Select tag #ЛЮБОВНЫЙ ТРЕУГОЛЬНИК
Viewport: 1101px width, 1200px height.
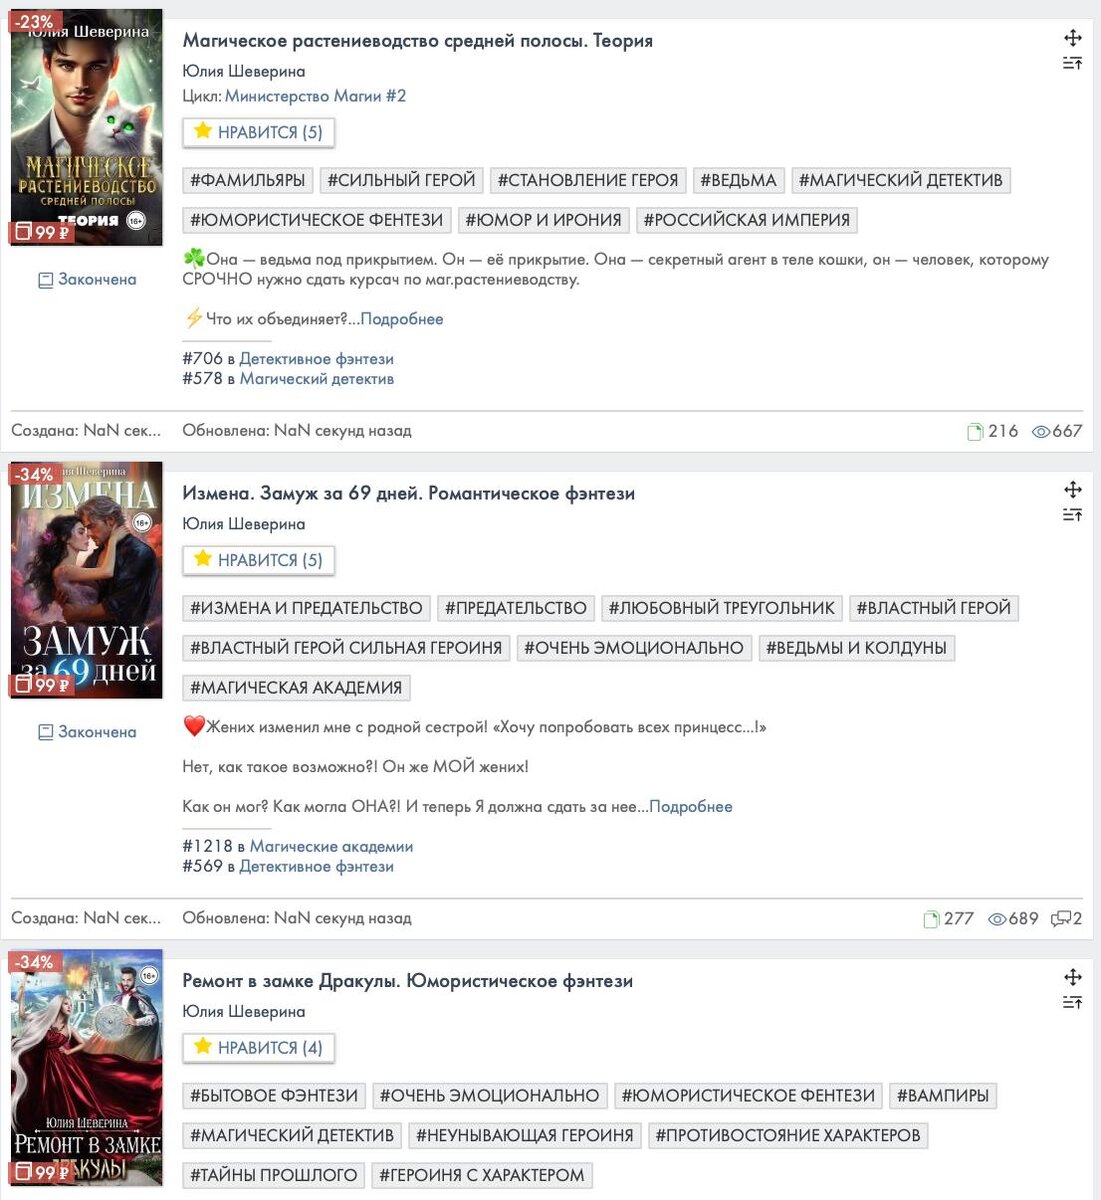(x=721, y=608)
